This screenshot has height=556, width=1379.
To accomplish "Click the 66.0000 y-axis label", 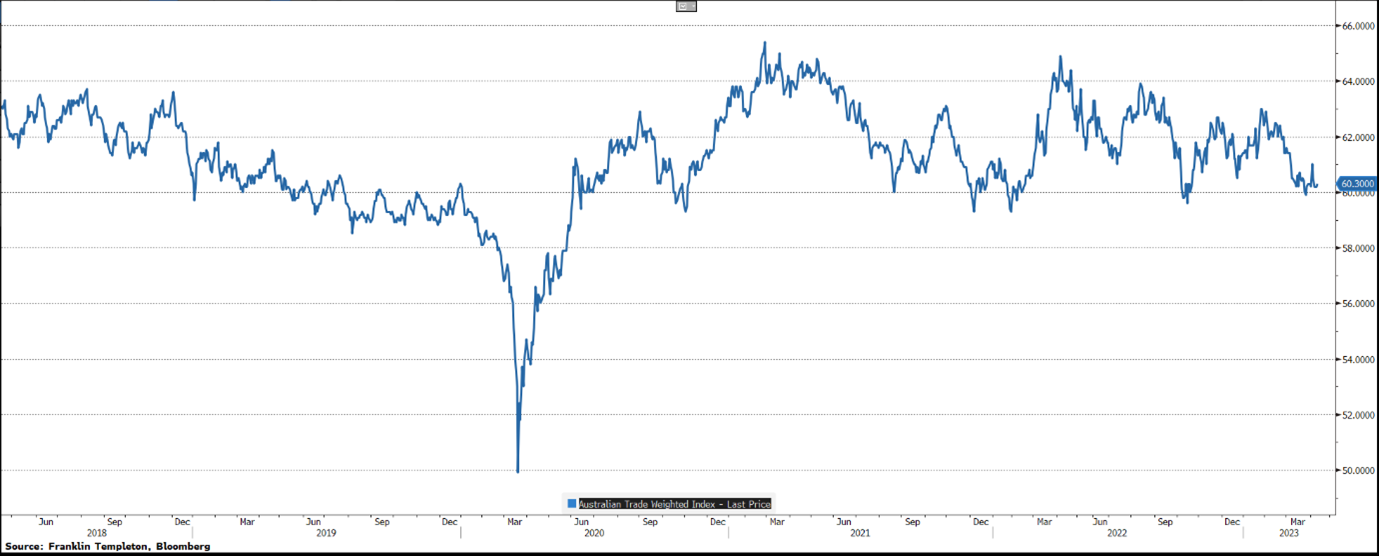I will [1357, 26].
